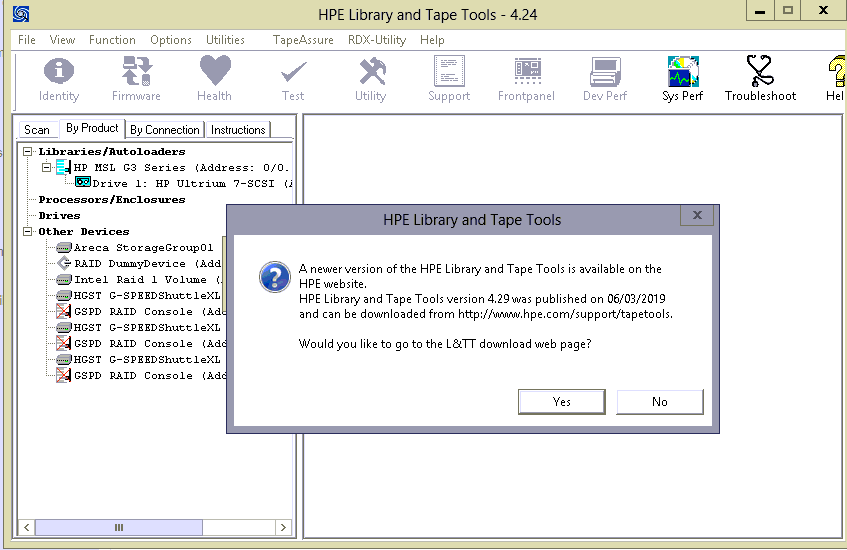This screenshot has width=847, height=550.
Task: Open the Options menu
Action: click(x=171, y=40)
